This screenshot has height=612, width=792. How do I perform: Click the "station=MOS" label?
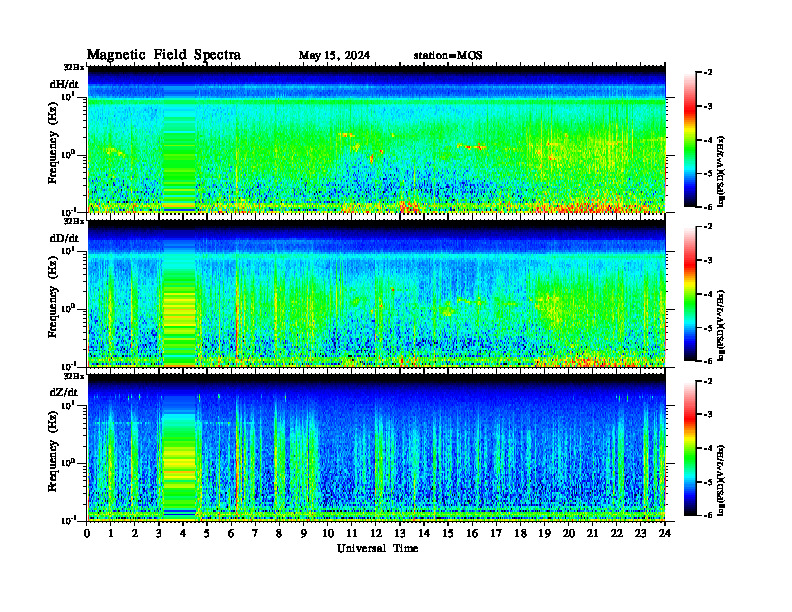tap(448, 55)
